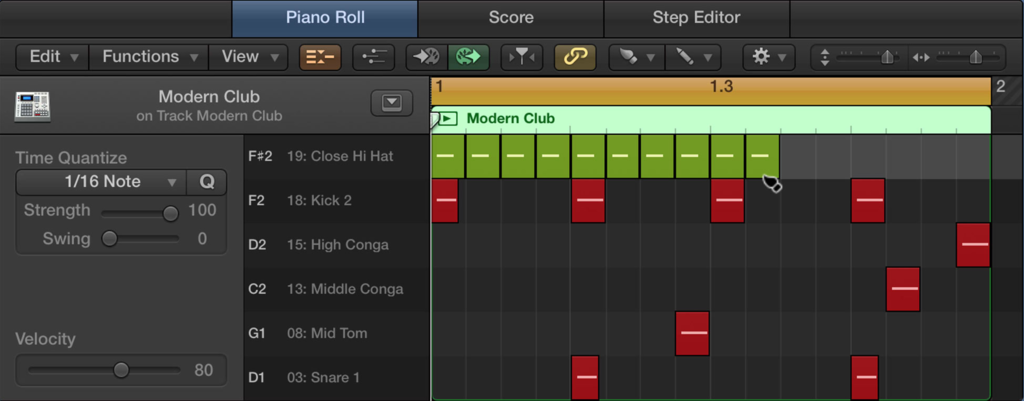1024x401 pixels.
Task: Click the Q quantize button
Action: 207,182
